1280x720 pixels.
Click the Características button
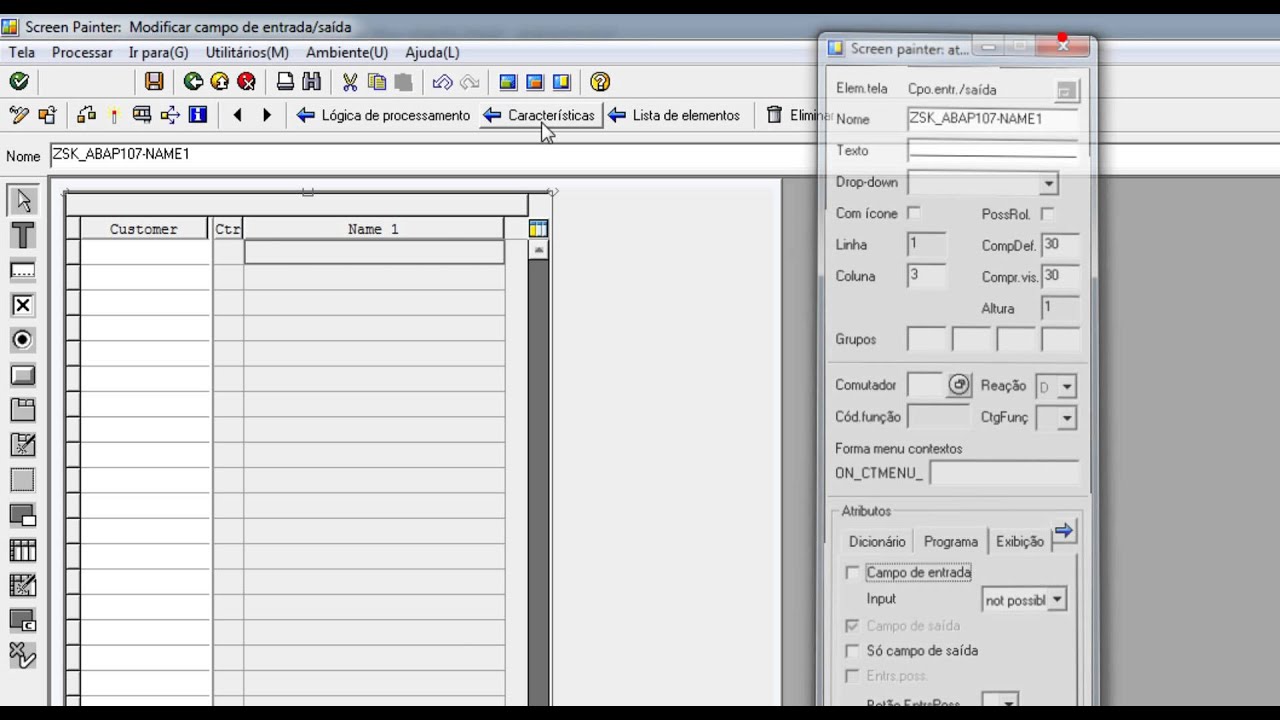click(539, 115)
